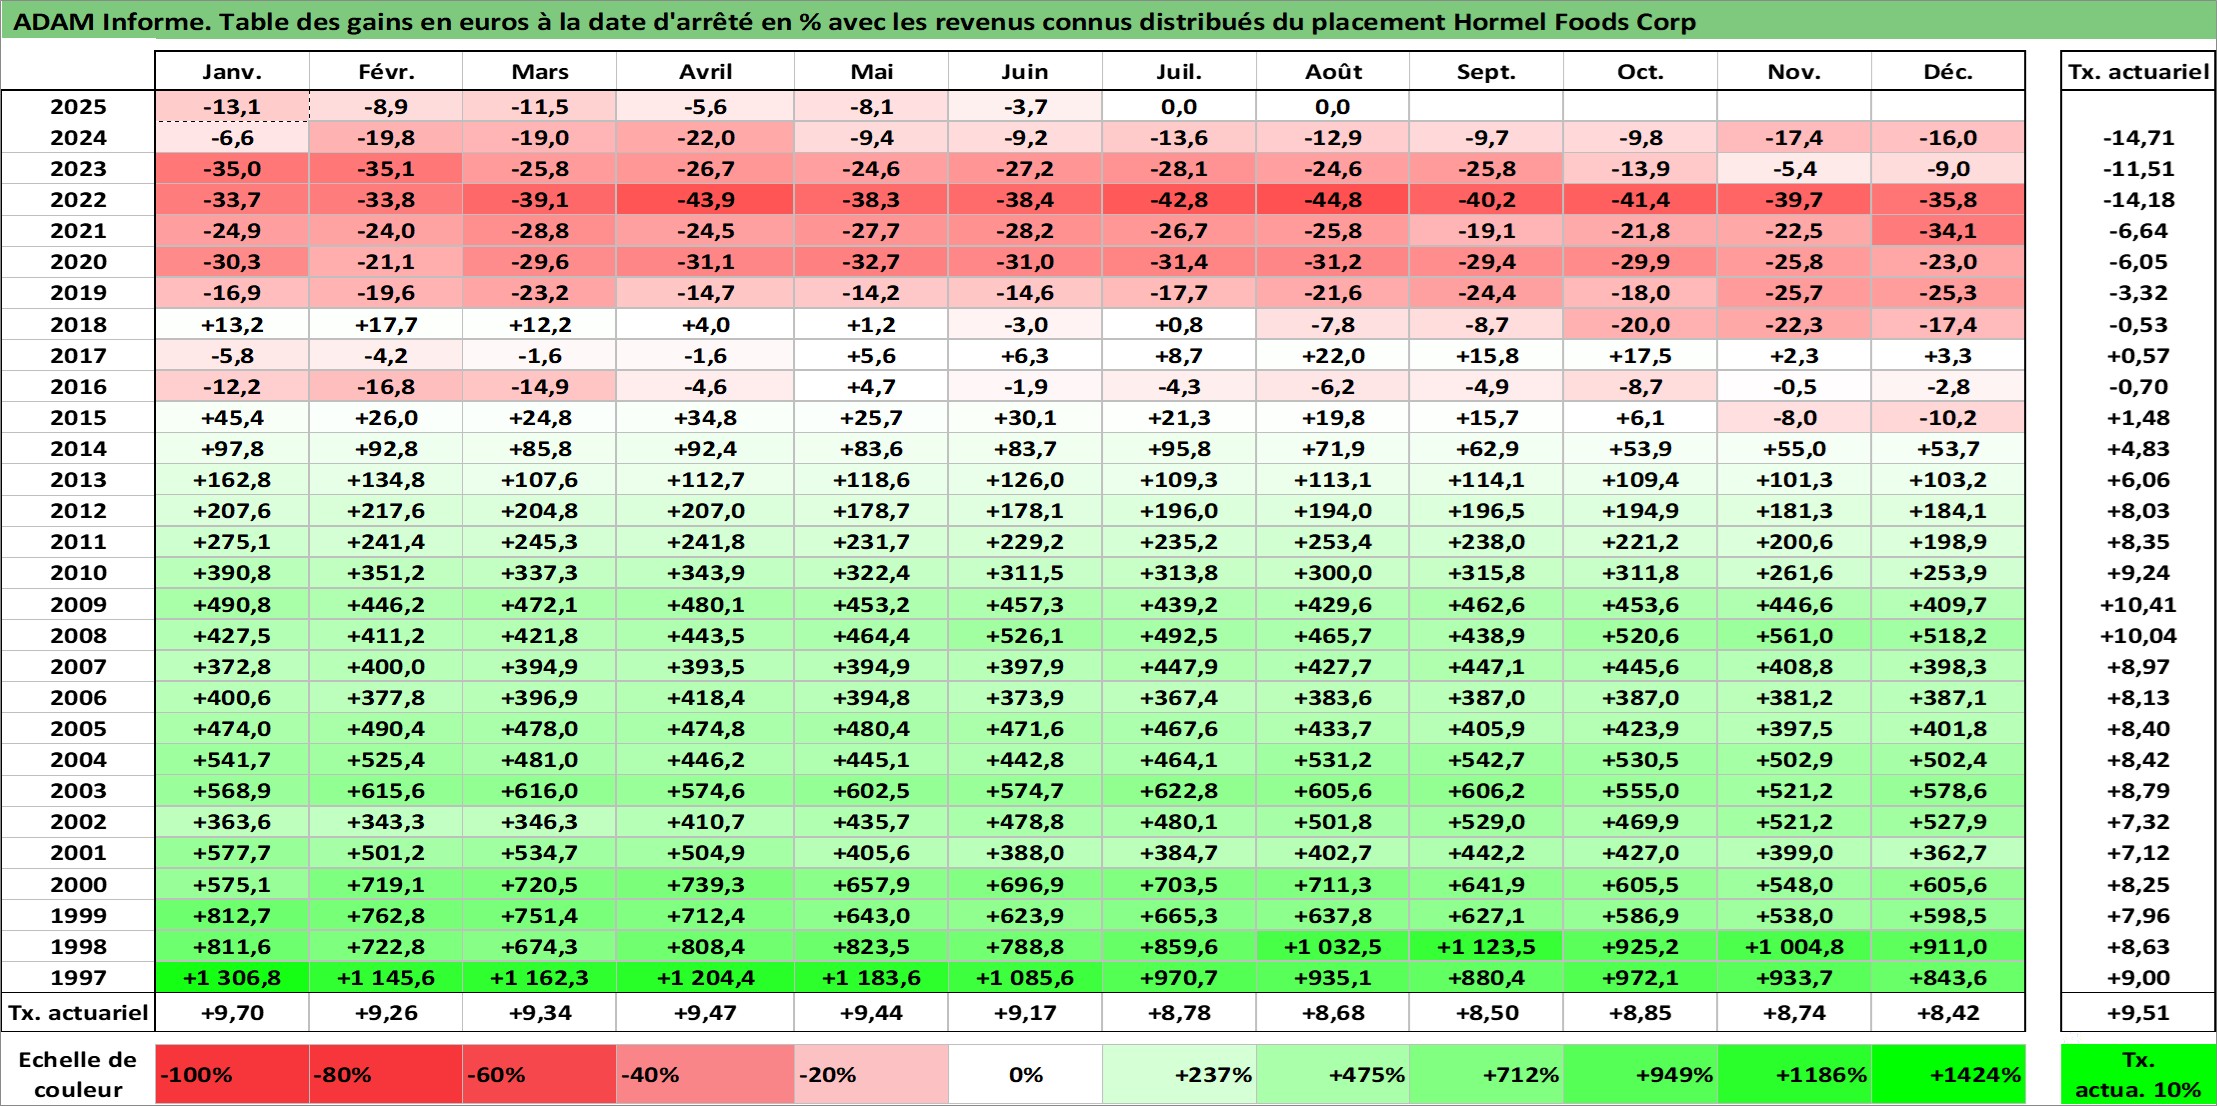The height and width of the screenshot is (1106, 2217).
Task: Select cell '+561,0' in November 2008
Action: coord(1794,636)
